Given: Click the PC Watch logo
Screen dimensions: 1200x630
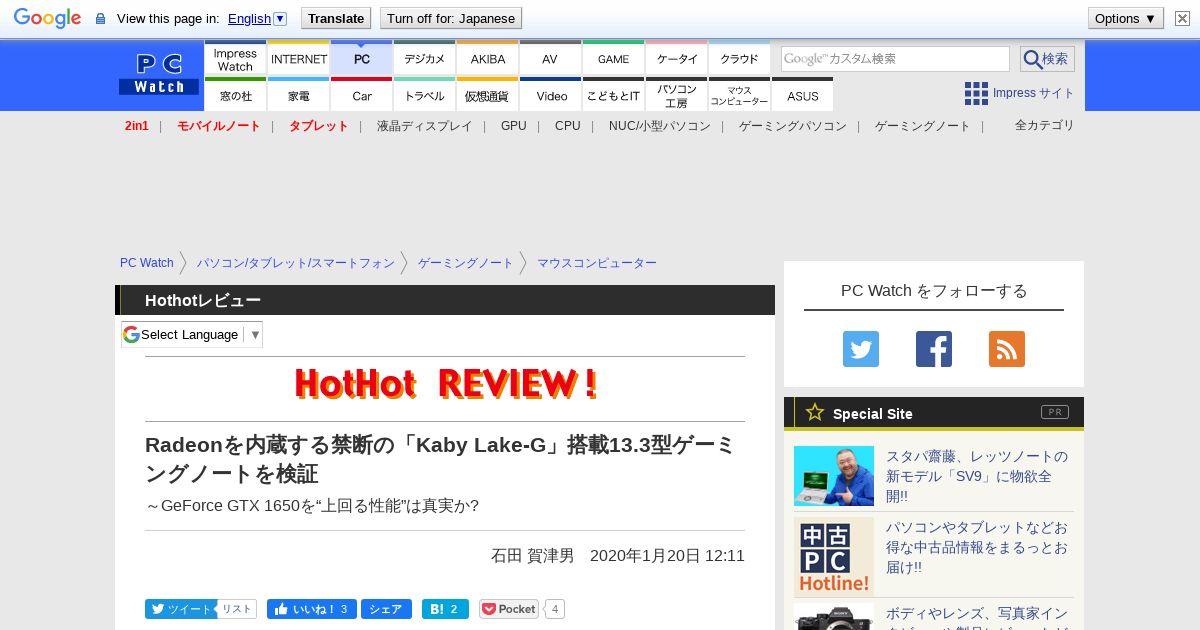Looking at the screenshot, I should (x=159, y=74).
